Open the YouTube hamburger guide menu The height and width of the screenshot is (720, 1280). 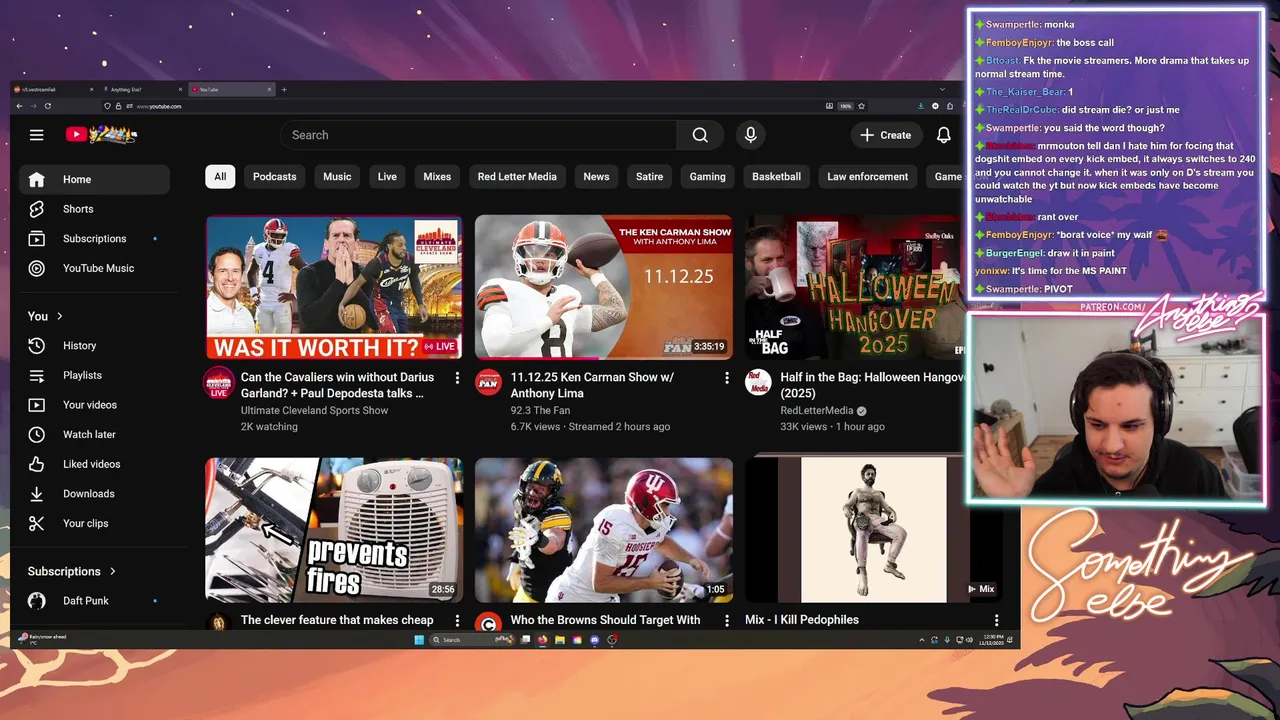tap(37, 135)
